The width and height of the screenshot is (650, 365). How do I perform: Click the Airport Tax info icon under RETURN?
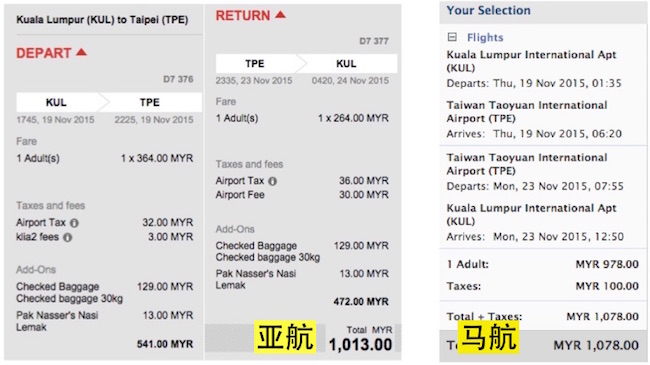272,181
